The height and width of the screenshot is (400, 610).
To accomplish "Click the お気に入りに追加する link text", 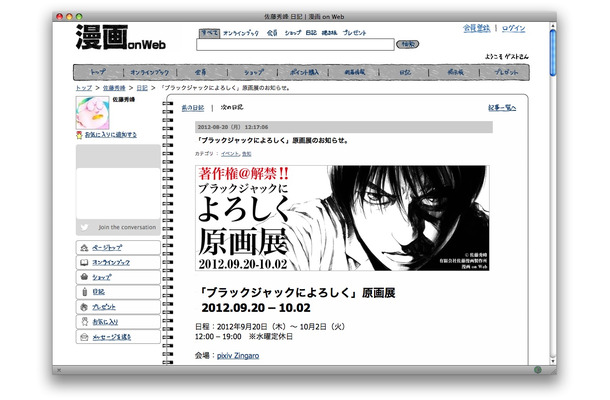I will tap(111, 135).
